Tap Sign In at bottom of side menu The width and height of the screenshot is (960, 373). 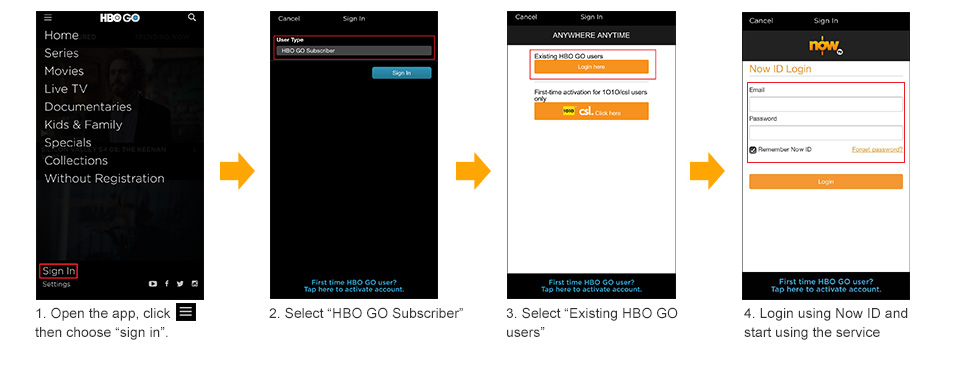coord(59,271)
